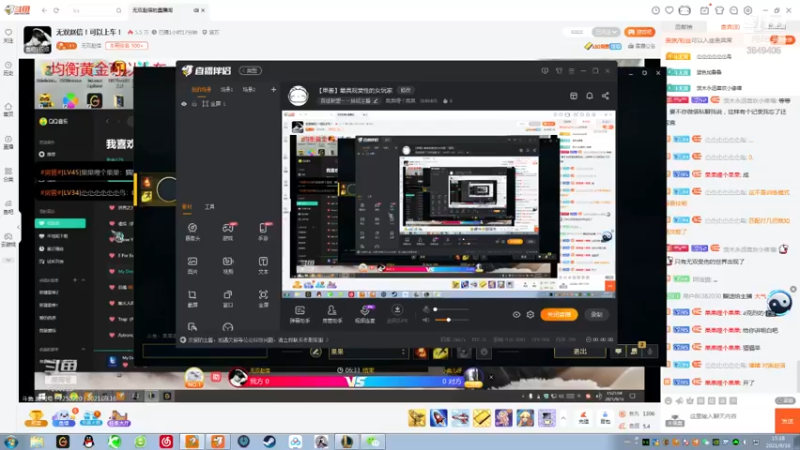Image resolution: width=800 pixels, height=450 pixels.
Task: Open the rocket gift icon
Action: [439, 418]
